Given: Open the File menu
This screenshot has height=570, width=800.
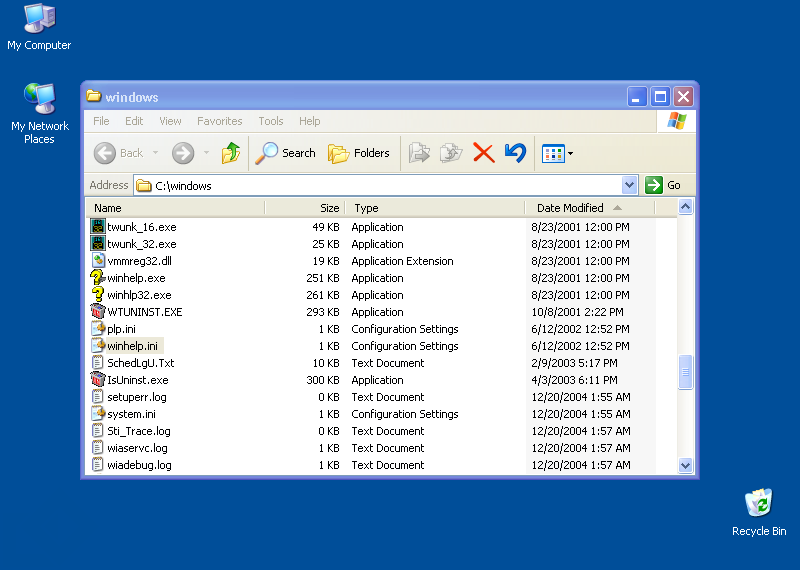Looking at the screenshot, I should pos(101,121).
